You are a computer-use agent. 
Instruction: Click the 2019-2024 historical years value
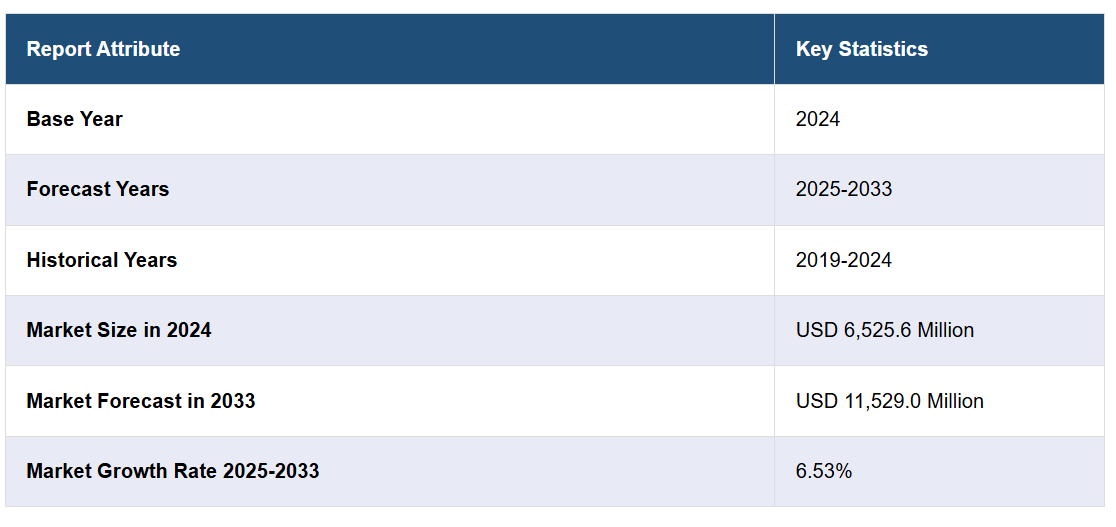(x=843, y=260)
